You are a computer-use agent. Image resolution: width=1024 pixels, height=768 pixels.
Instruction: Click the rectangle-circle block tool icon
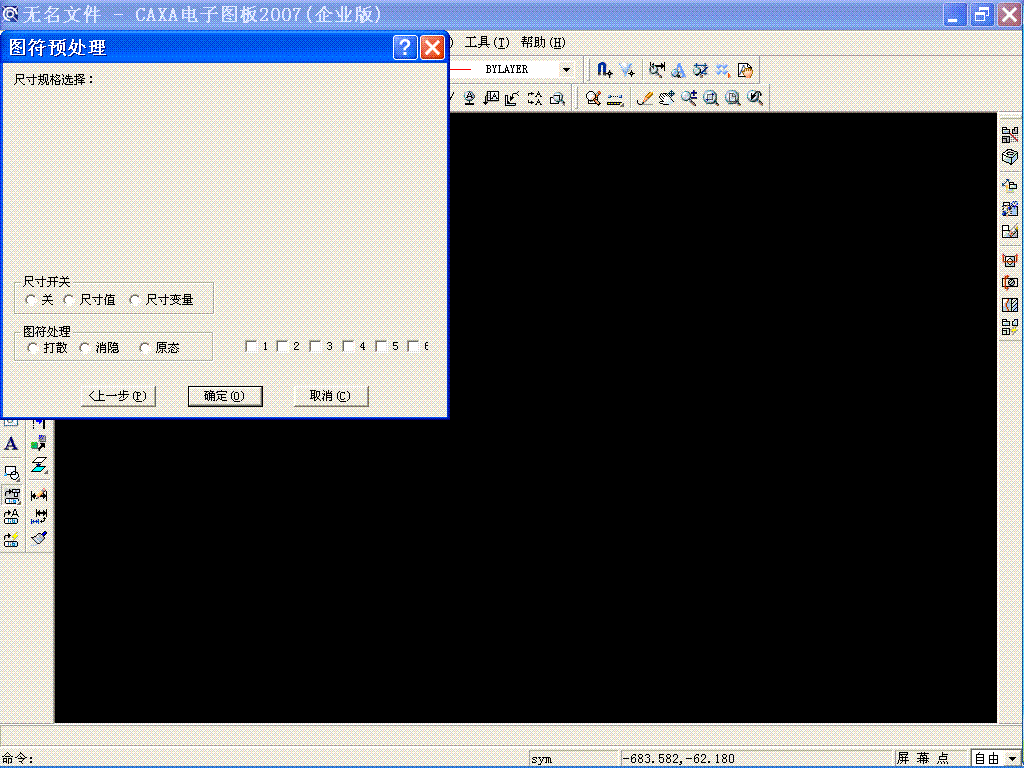point(12,472)
